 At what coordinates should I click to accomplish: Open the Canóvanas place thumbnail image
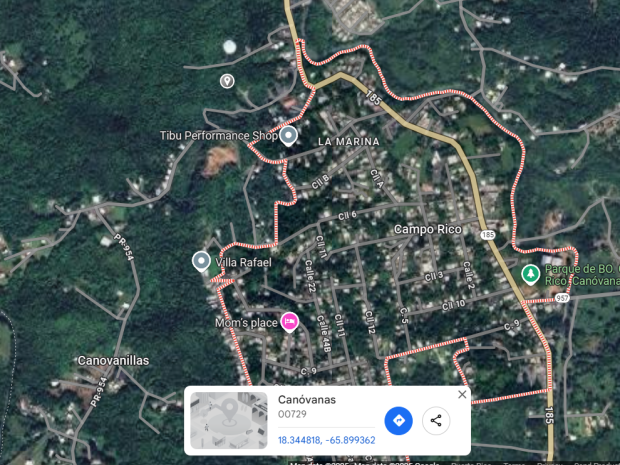pos(229,420)
